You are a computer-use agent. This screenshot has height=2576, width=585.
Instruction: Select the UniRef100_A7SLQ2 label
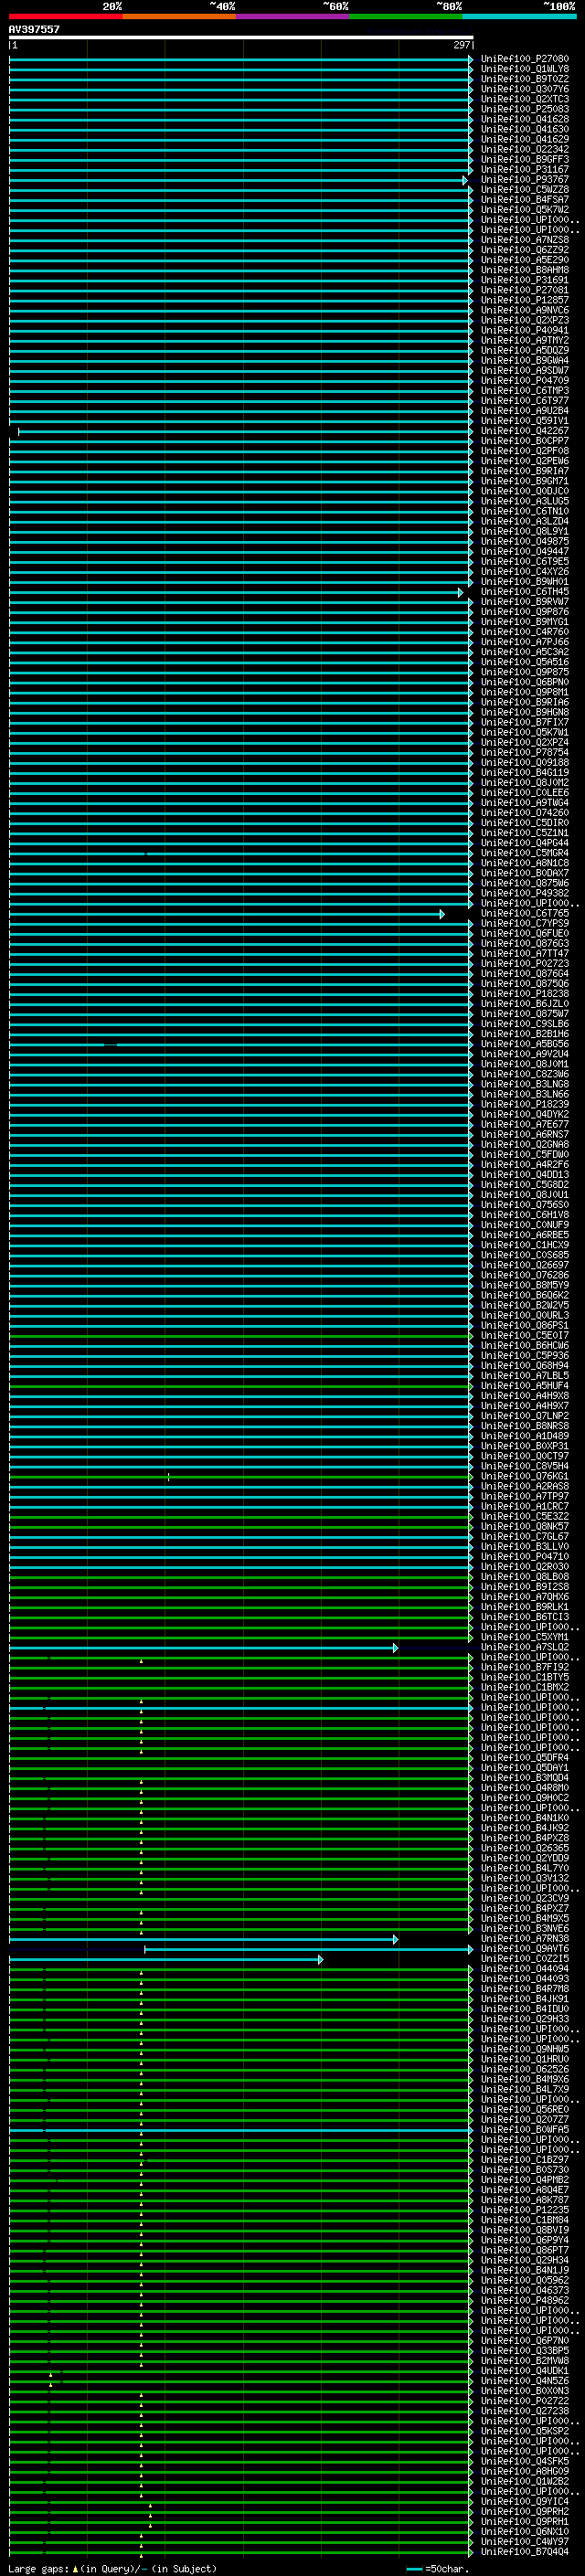pos(525,1647)
